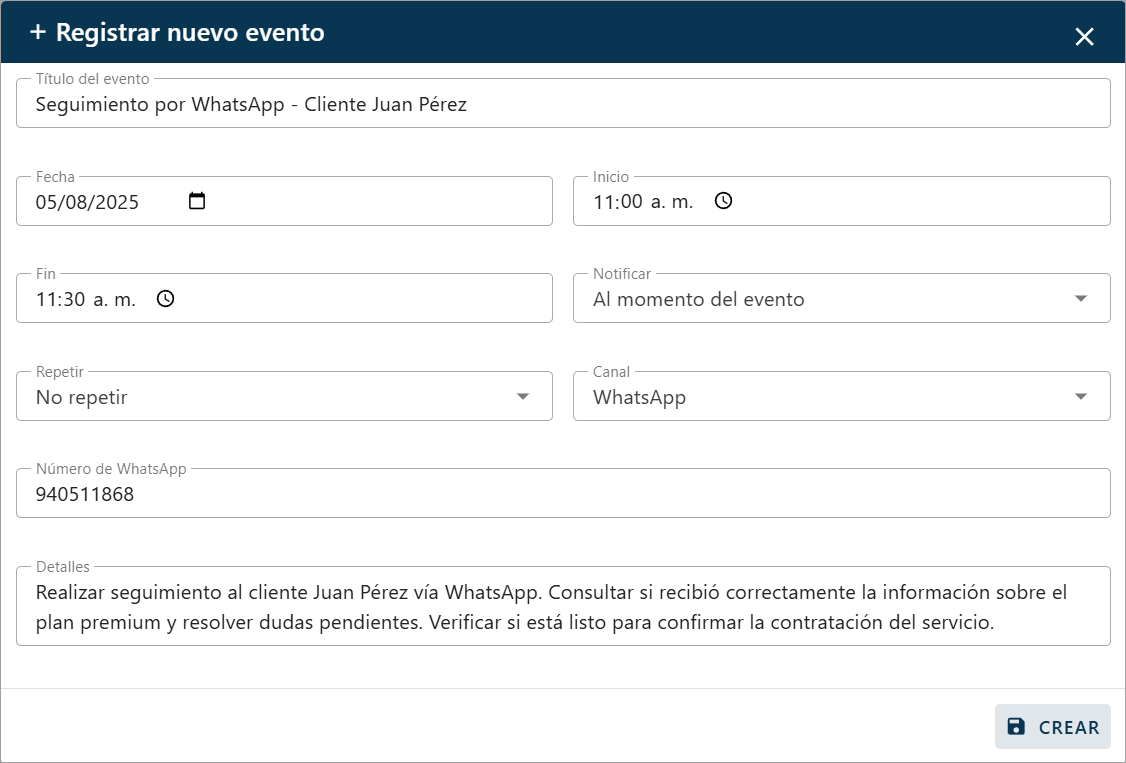Click the plus icon in the header
This screenshot has width=1126, height=763.
[x=38, y=32]
